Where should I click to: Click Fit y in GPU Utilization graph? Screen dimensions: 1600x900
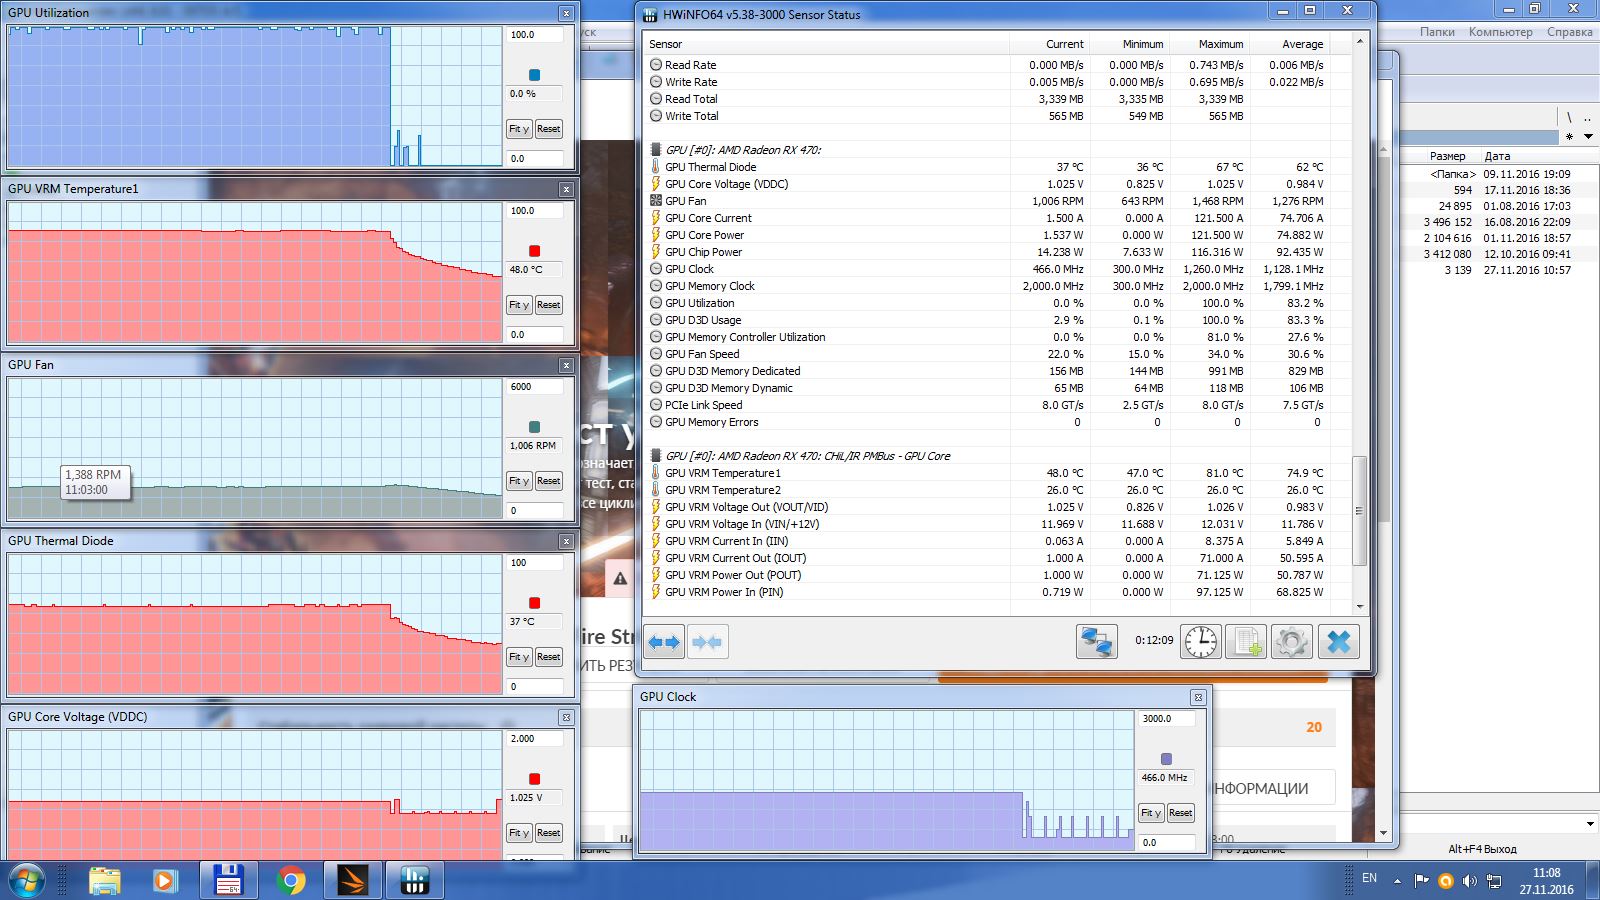pyautogui.click(x=518, y=129)
